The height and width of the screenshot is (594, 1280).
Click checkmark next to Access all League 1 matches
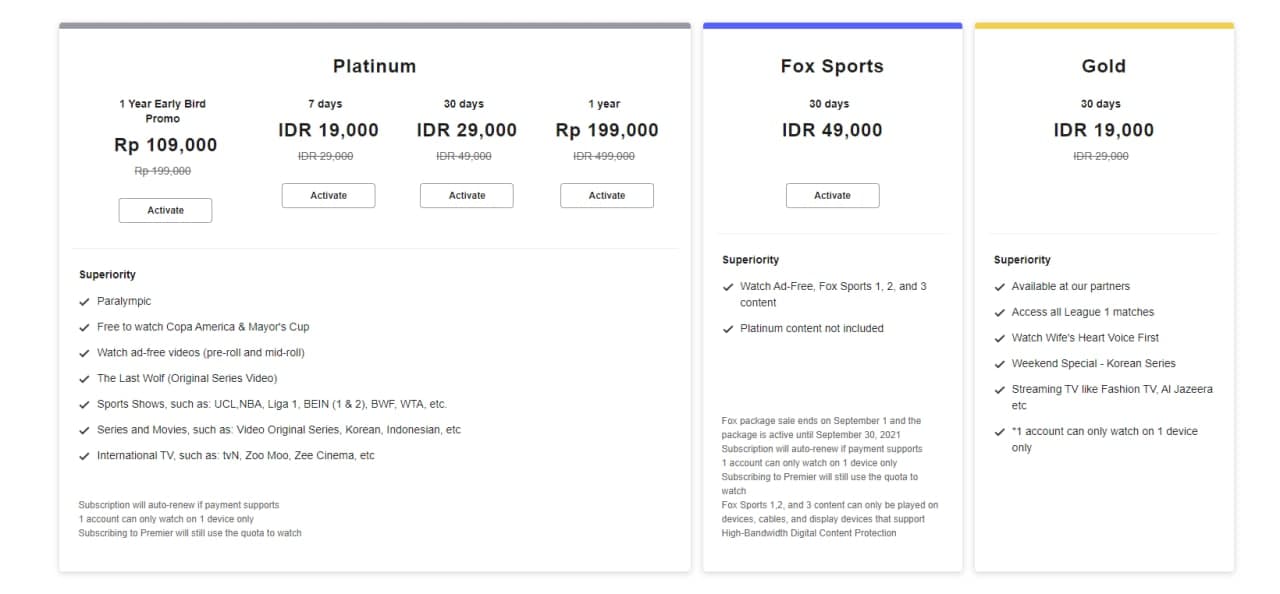1000,313
